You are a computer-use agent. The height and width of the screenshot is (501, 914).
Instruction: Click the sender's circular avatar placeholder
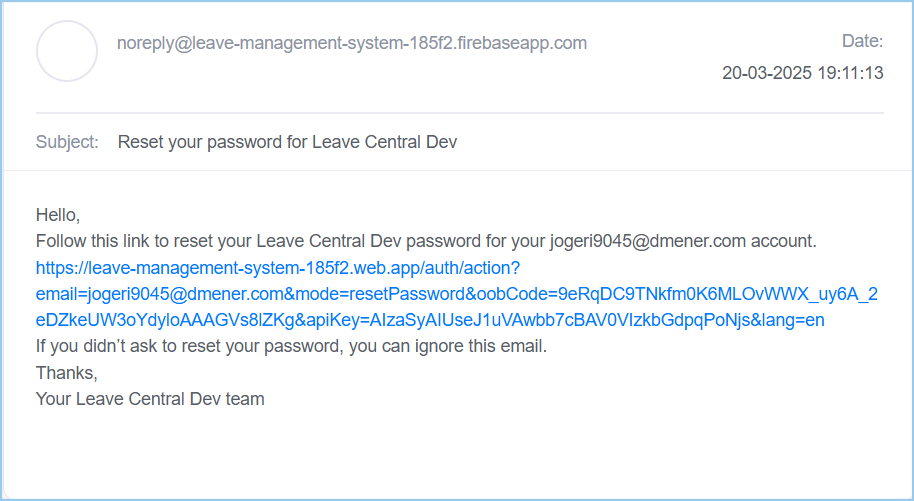67,51
